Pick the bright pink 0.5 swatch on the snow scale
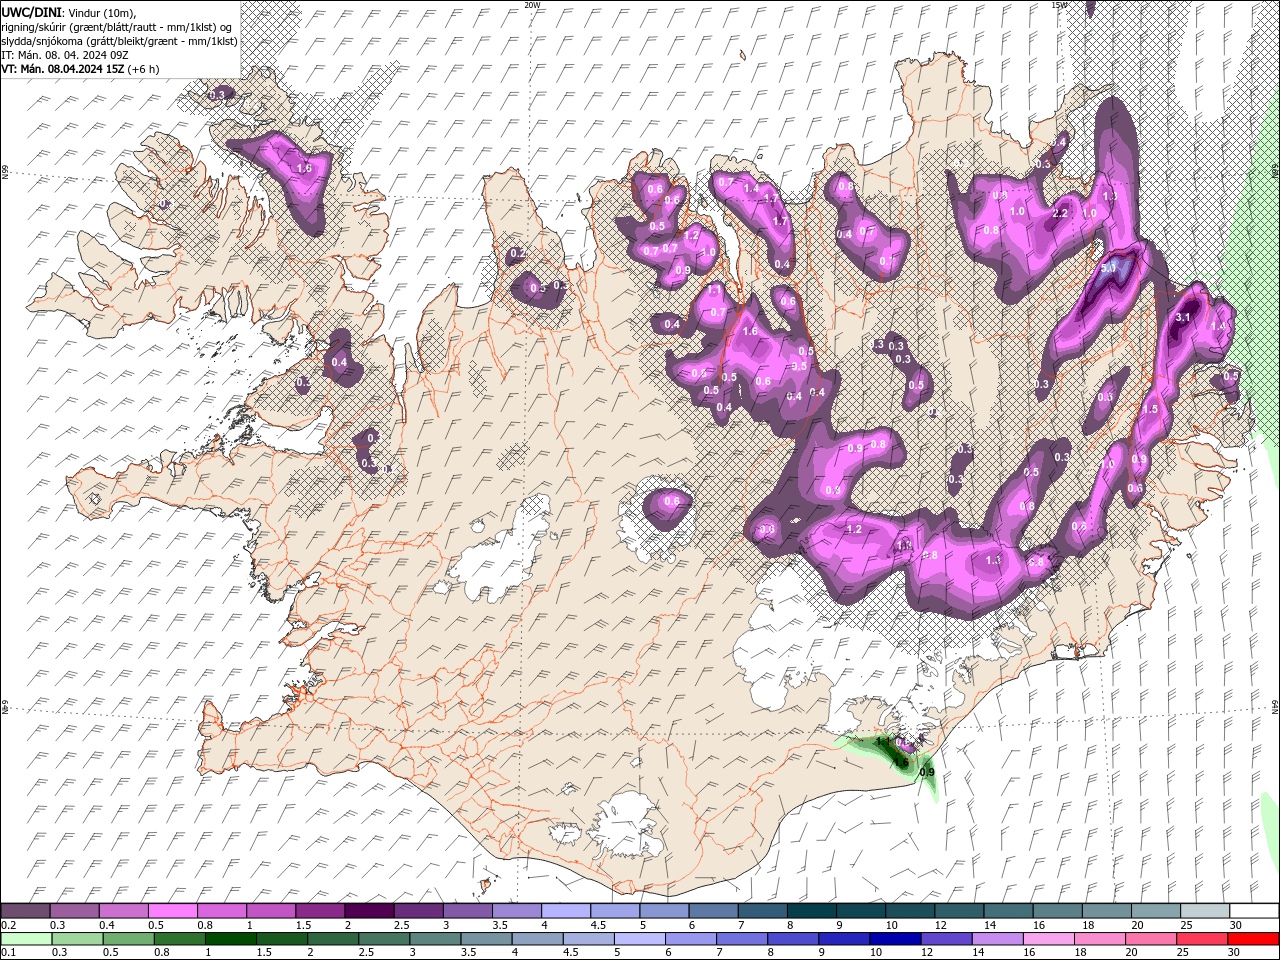1280x960 pixels. pos(172,911)
